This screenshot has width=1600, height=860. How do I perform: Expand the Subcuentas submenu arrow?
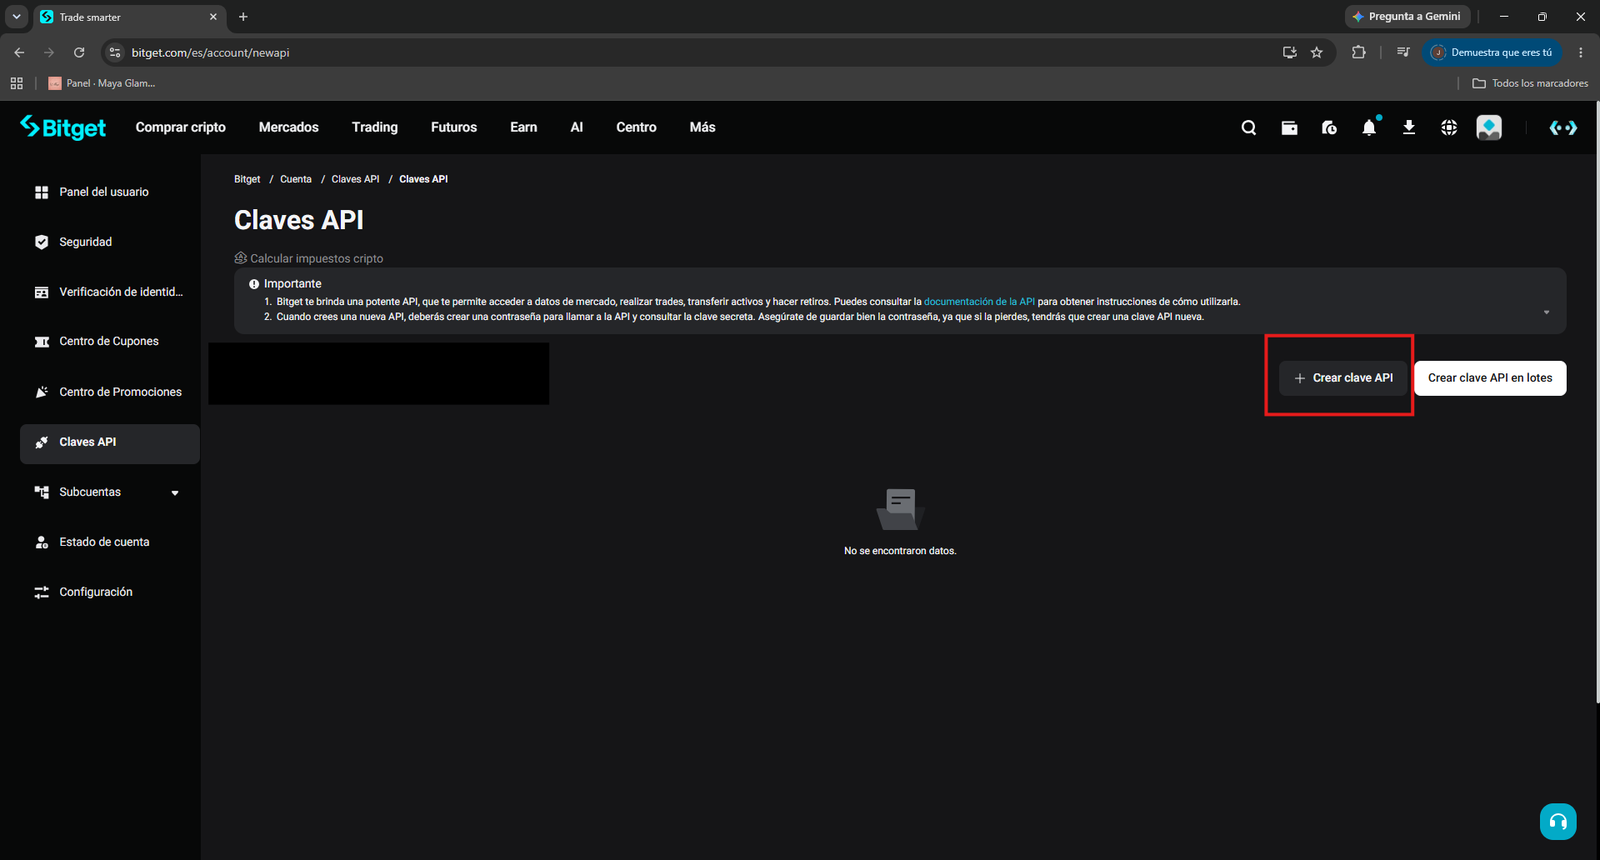tap(175, 493)
